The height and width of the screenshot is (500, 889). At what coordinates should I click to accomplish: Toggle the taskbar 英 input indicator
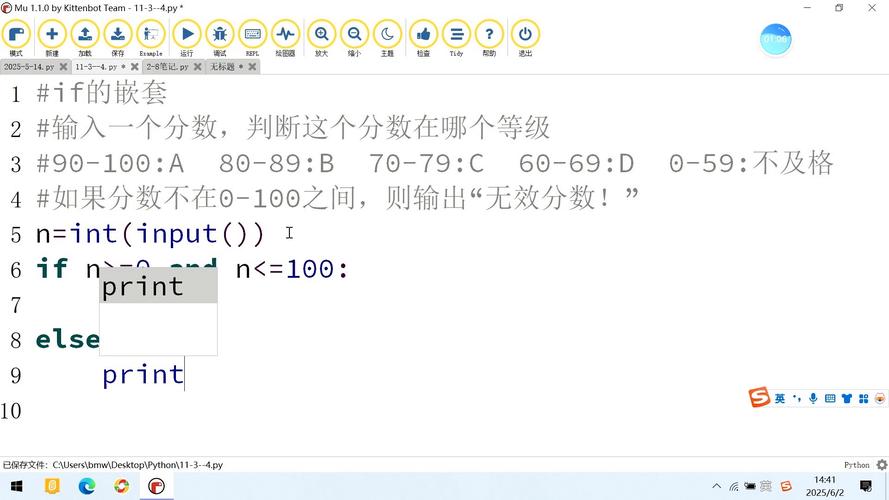pyautogui.click(x=766, y=486)
